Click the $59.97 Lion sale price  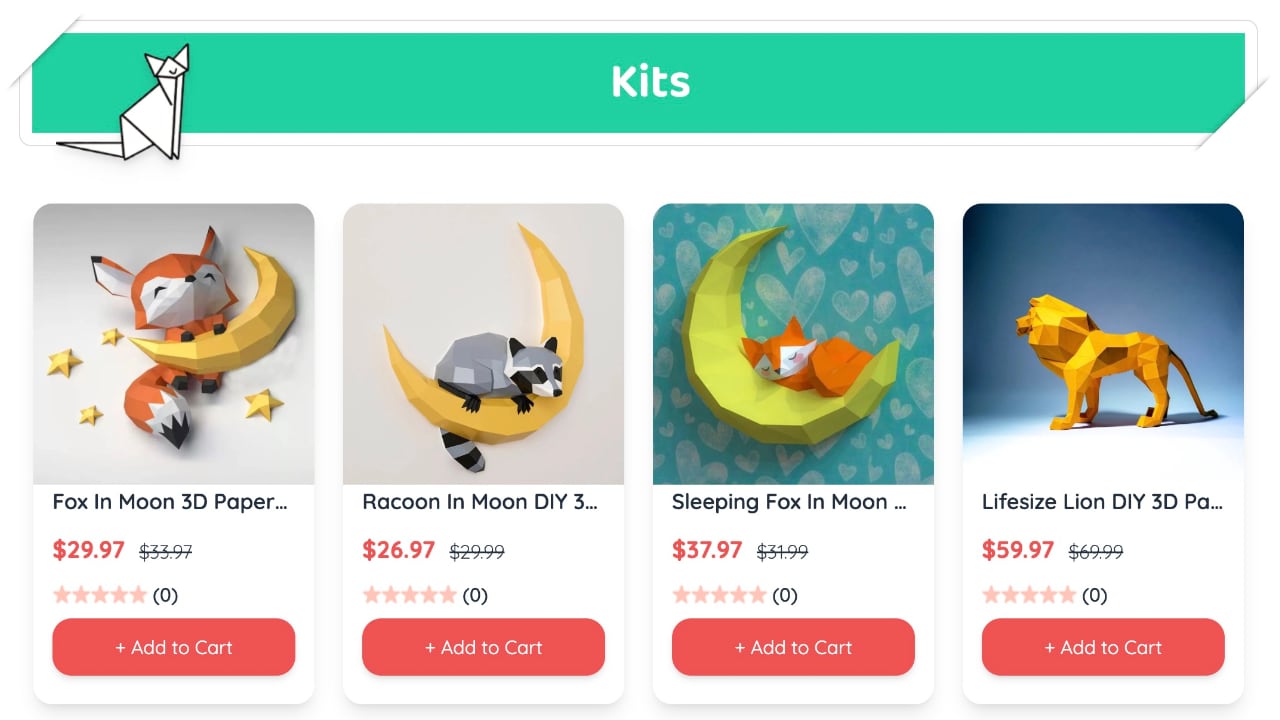(x=1018, y=550)
